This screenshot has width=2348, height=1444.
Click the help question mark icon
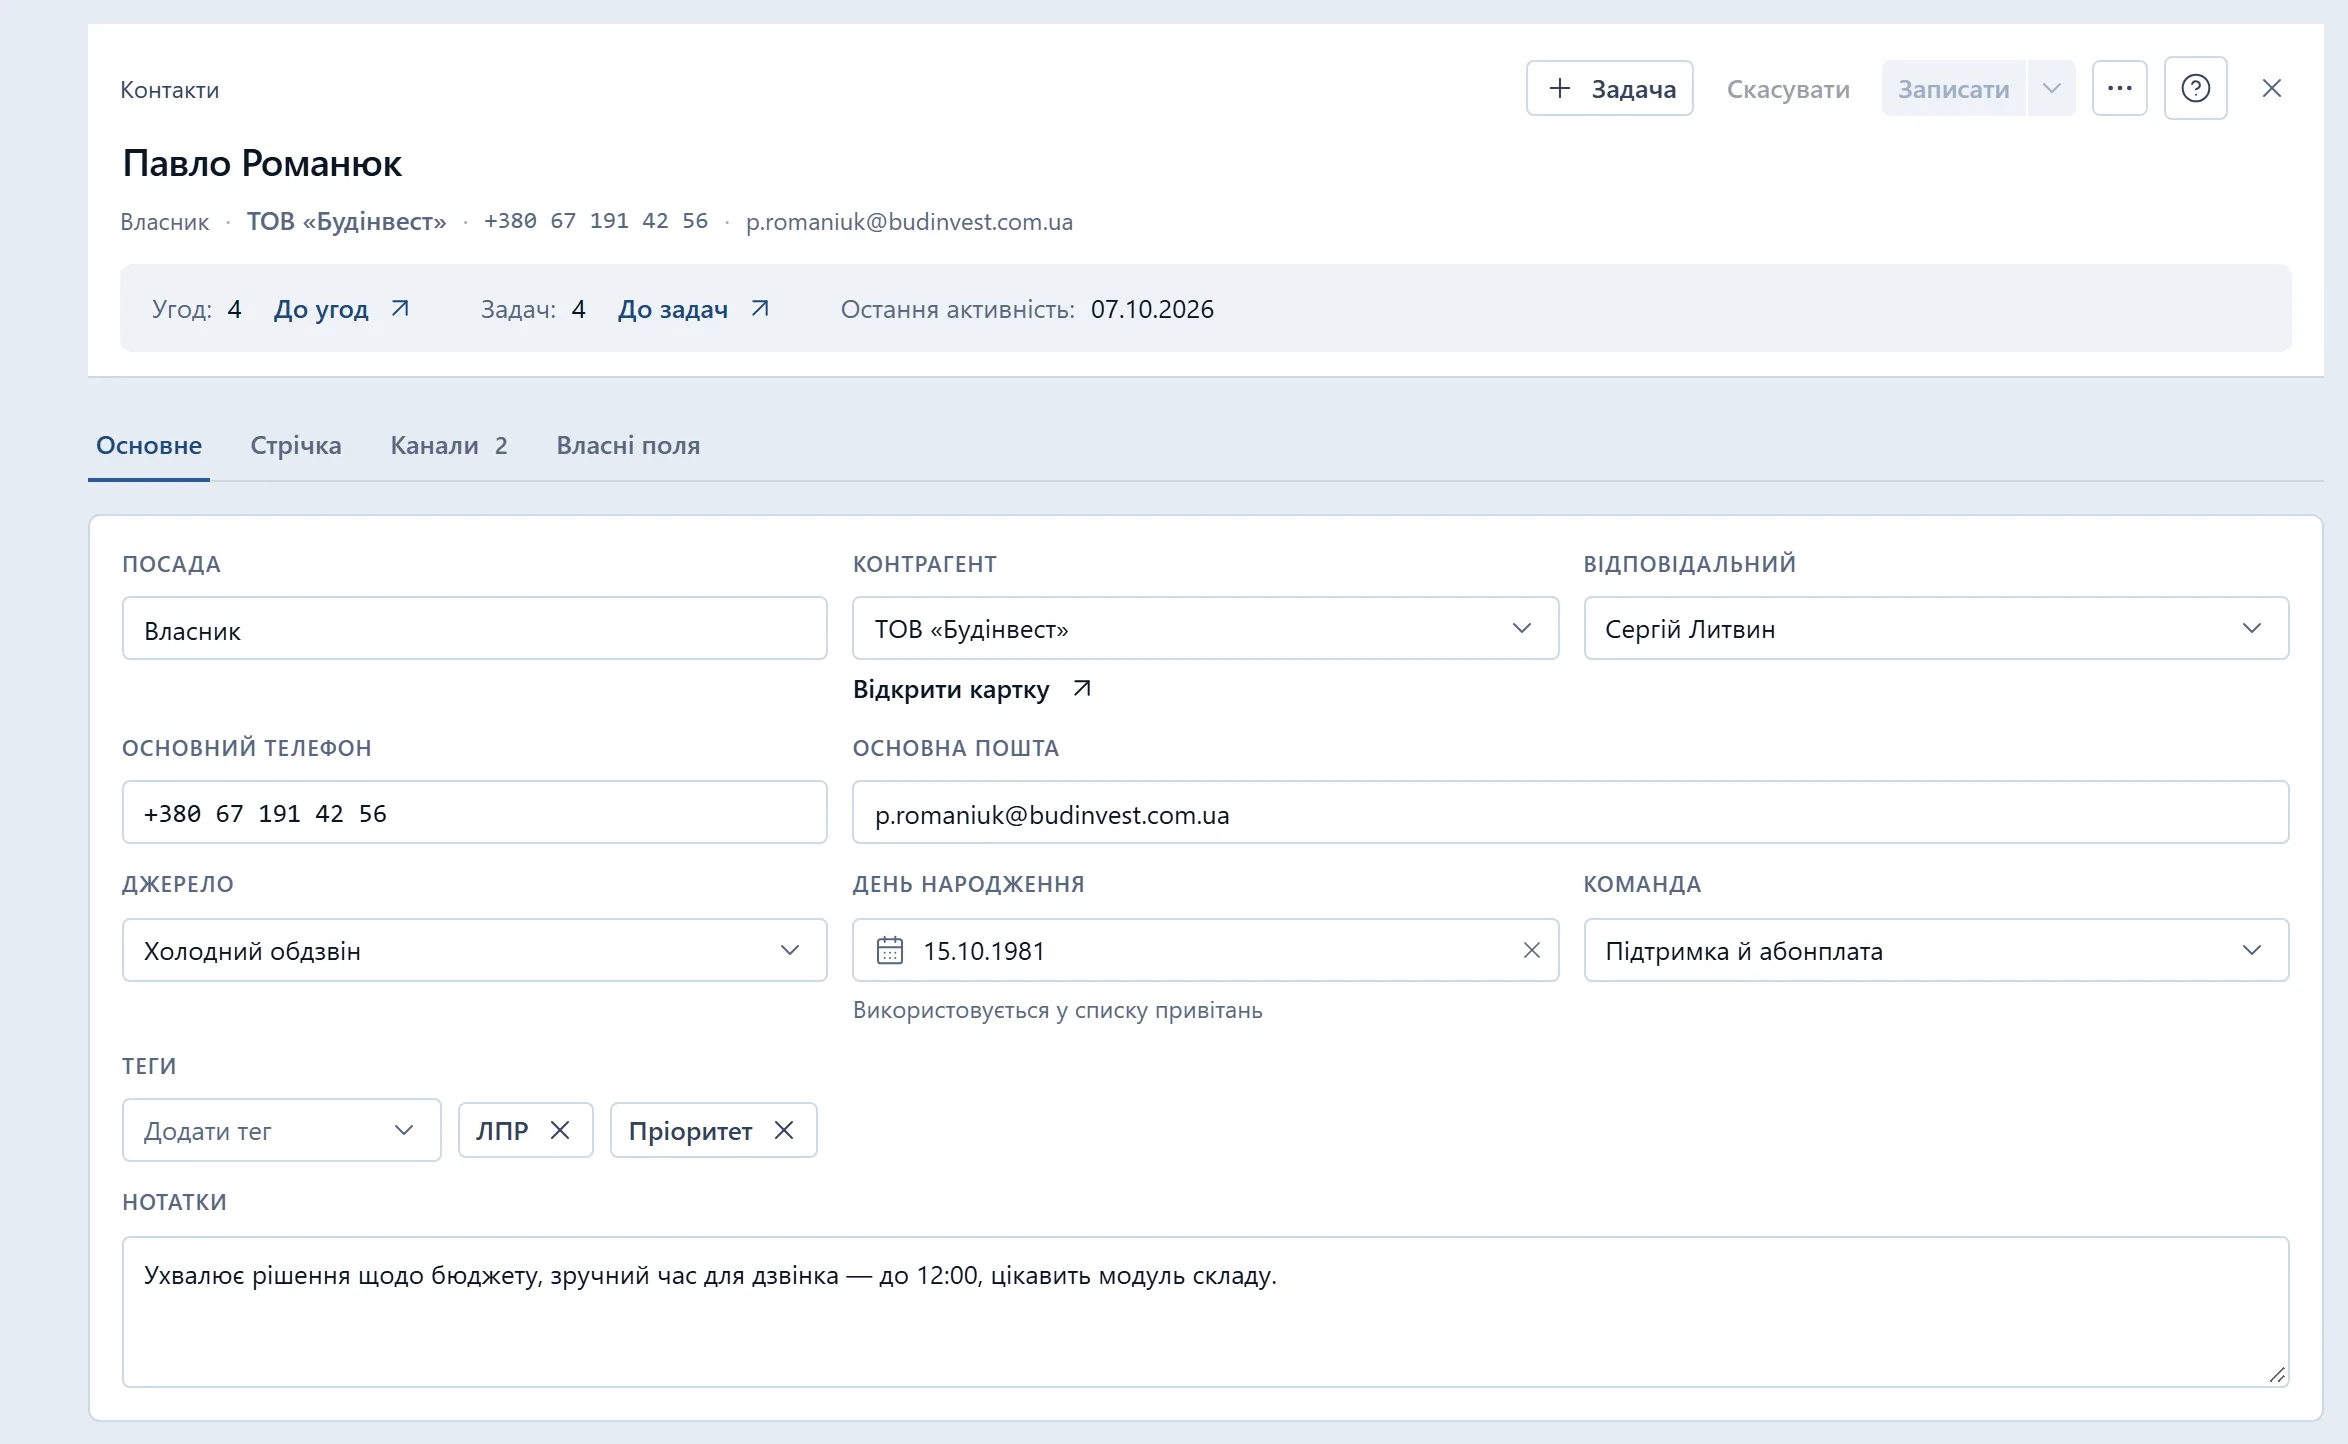(x=2195, y=88)
